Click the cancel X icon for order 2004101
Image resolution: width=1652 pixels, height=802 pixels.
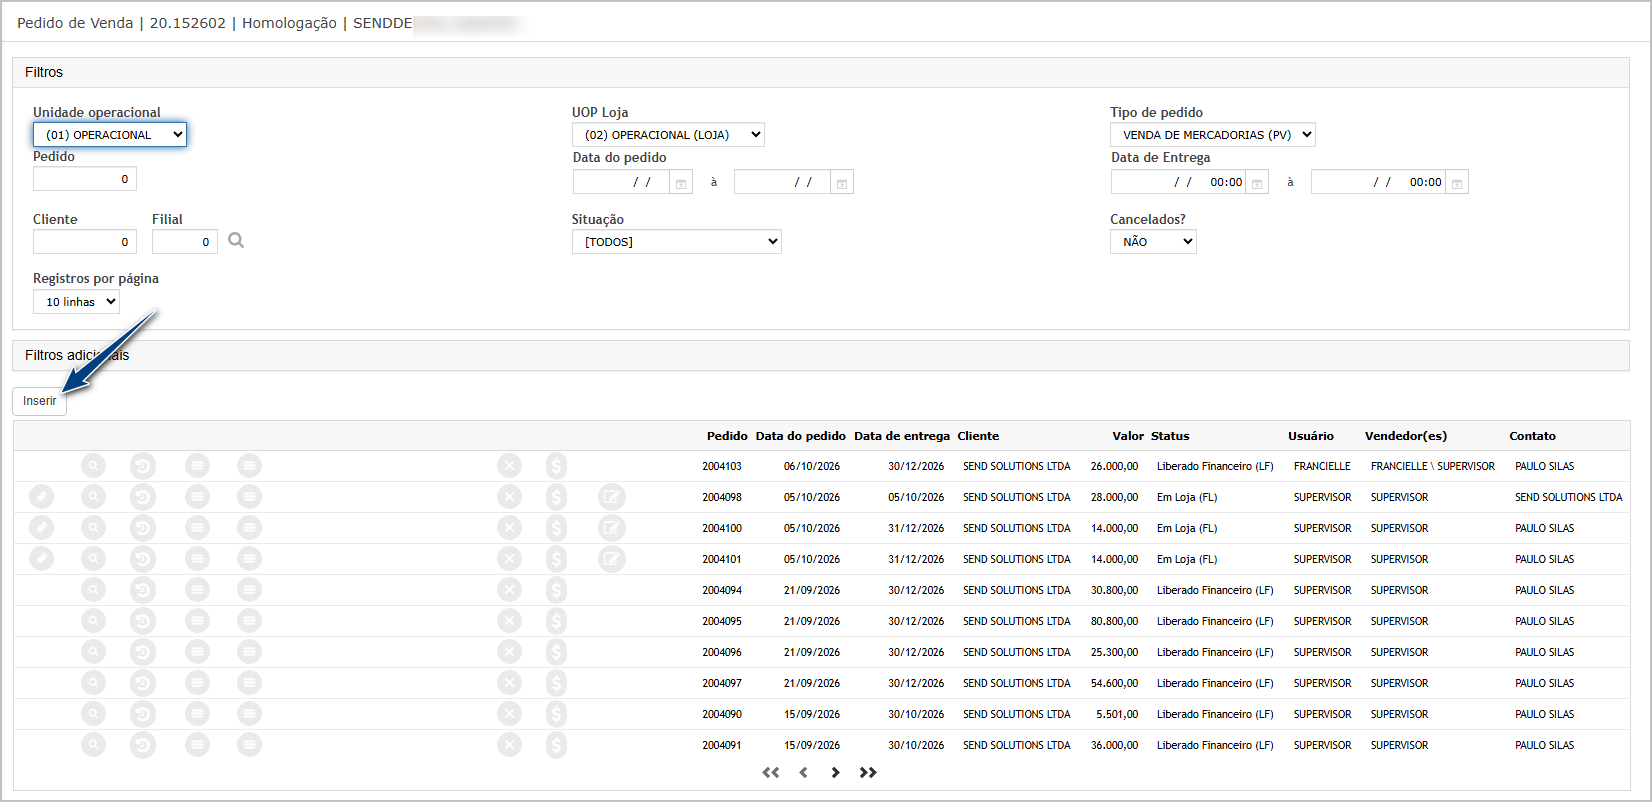(x=510, y=559)
